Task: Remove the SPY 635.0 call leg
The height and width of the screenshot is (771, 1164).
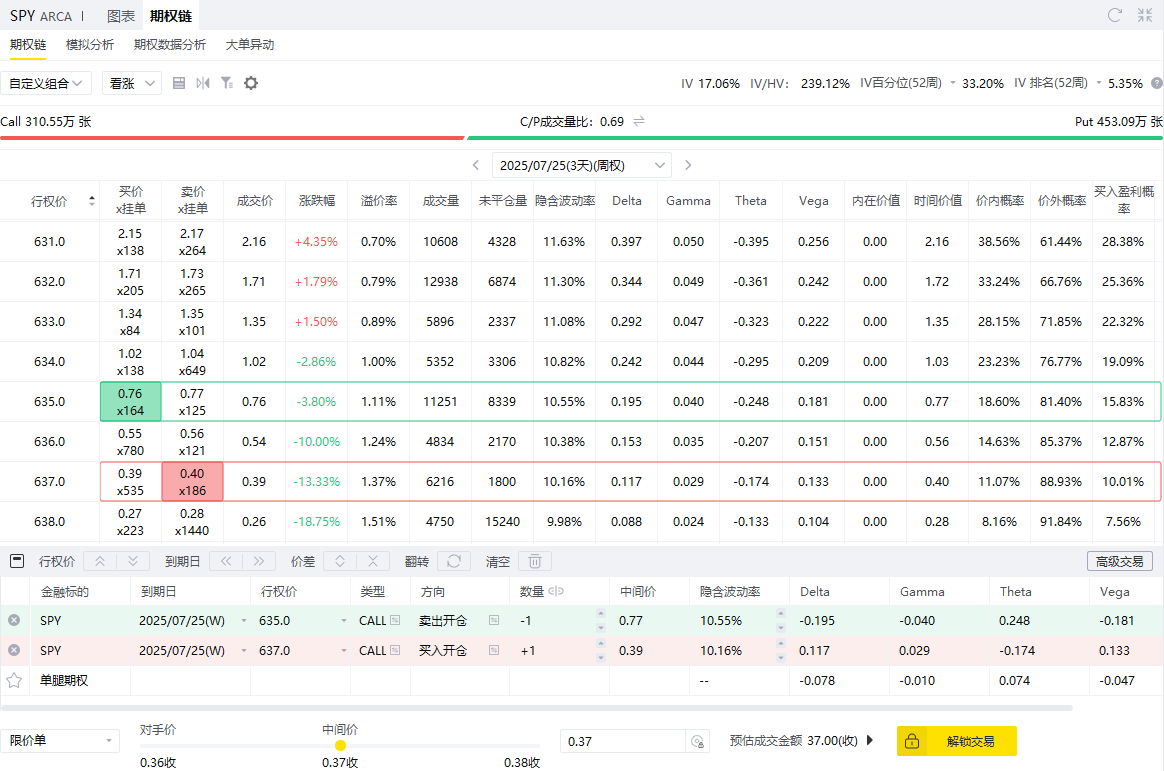Action: click(14, 621)
